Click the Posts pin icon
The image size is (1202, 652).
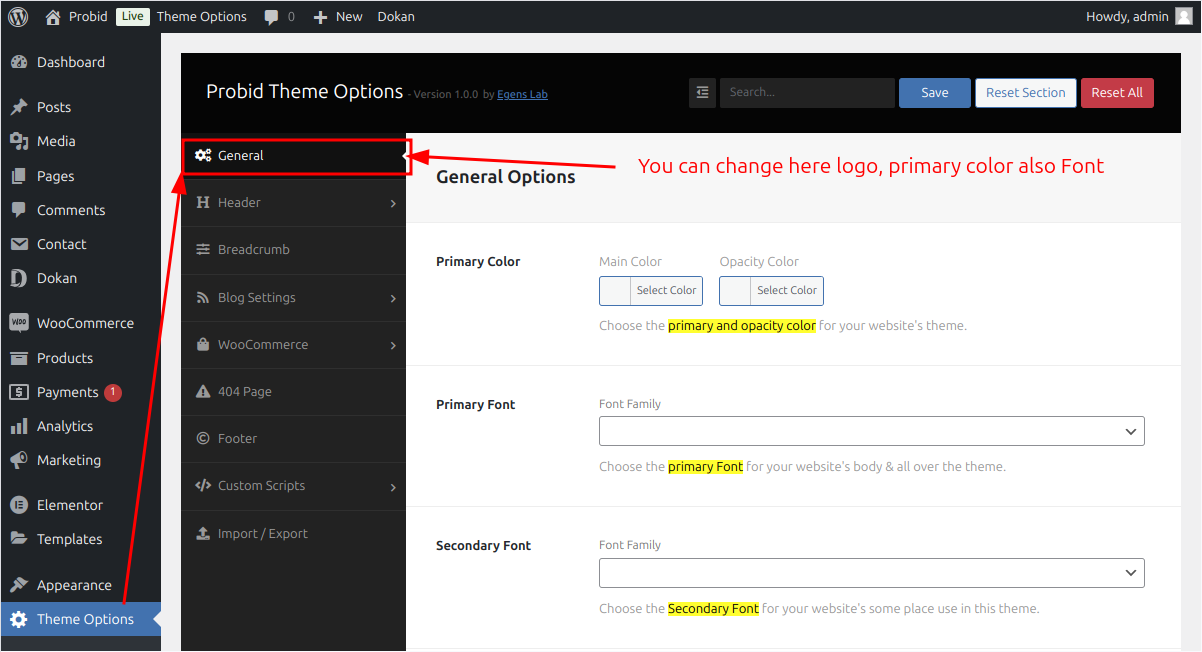tap(19, 107)
